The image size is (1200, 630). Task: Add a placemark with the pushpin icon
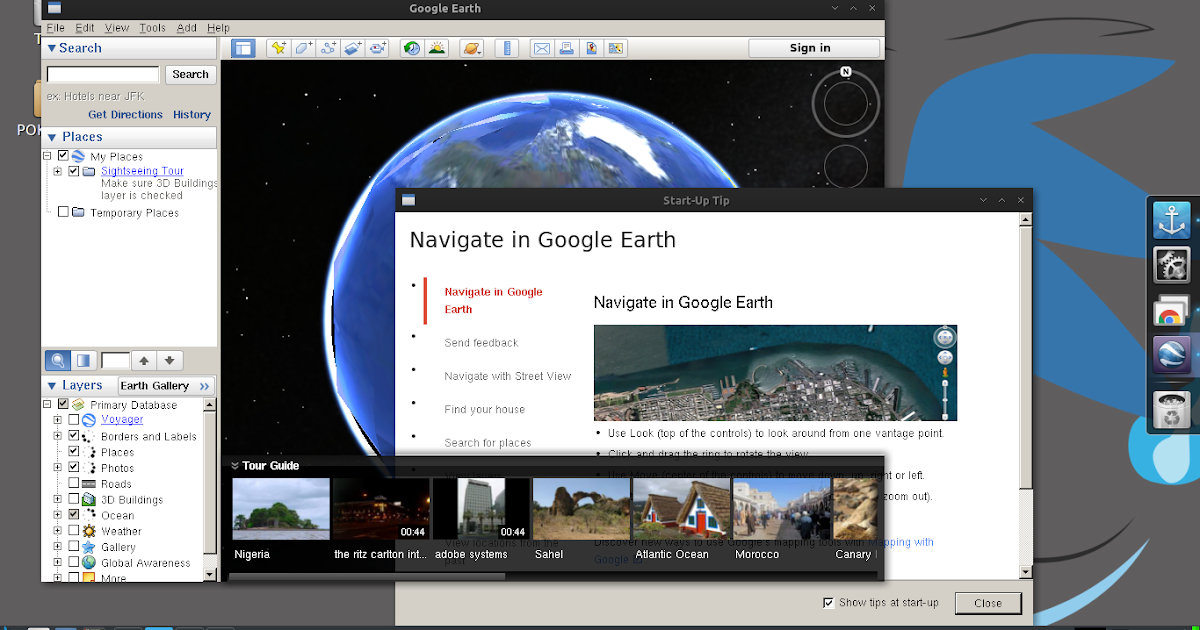279,48
